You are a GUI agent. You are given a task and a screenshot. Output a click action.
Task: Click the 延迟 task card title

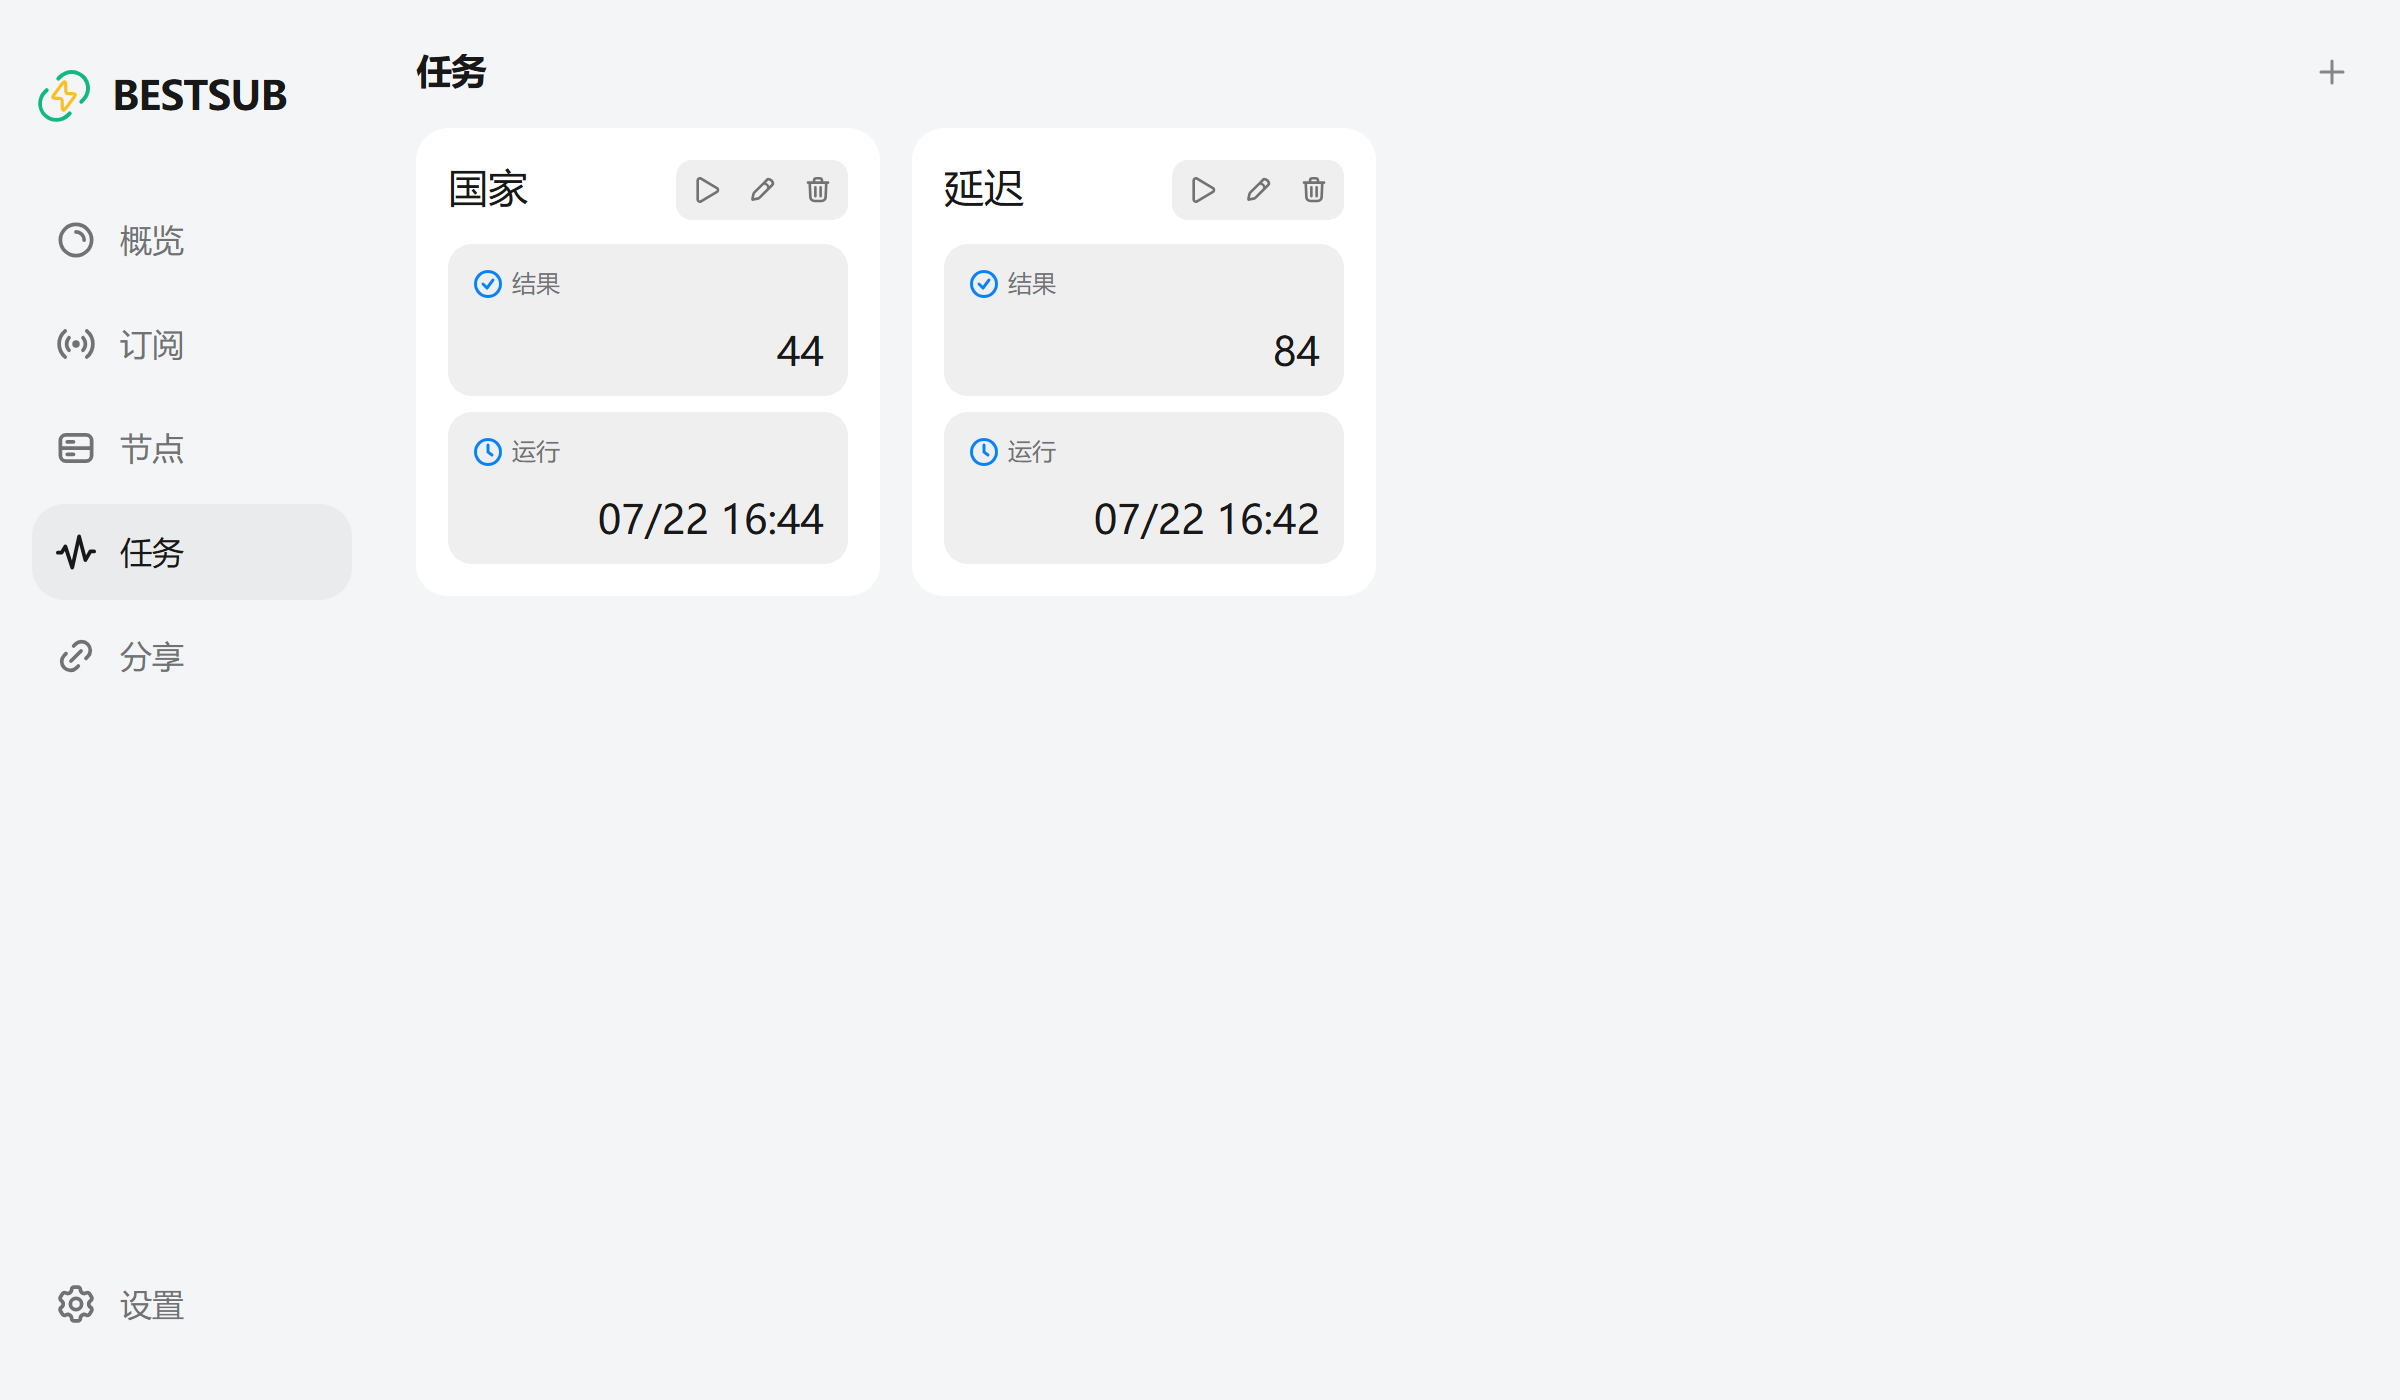(x=984, y=189)
